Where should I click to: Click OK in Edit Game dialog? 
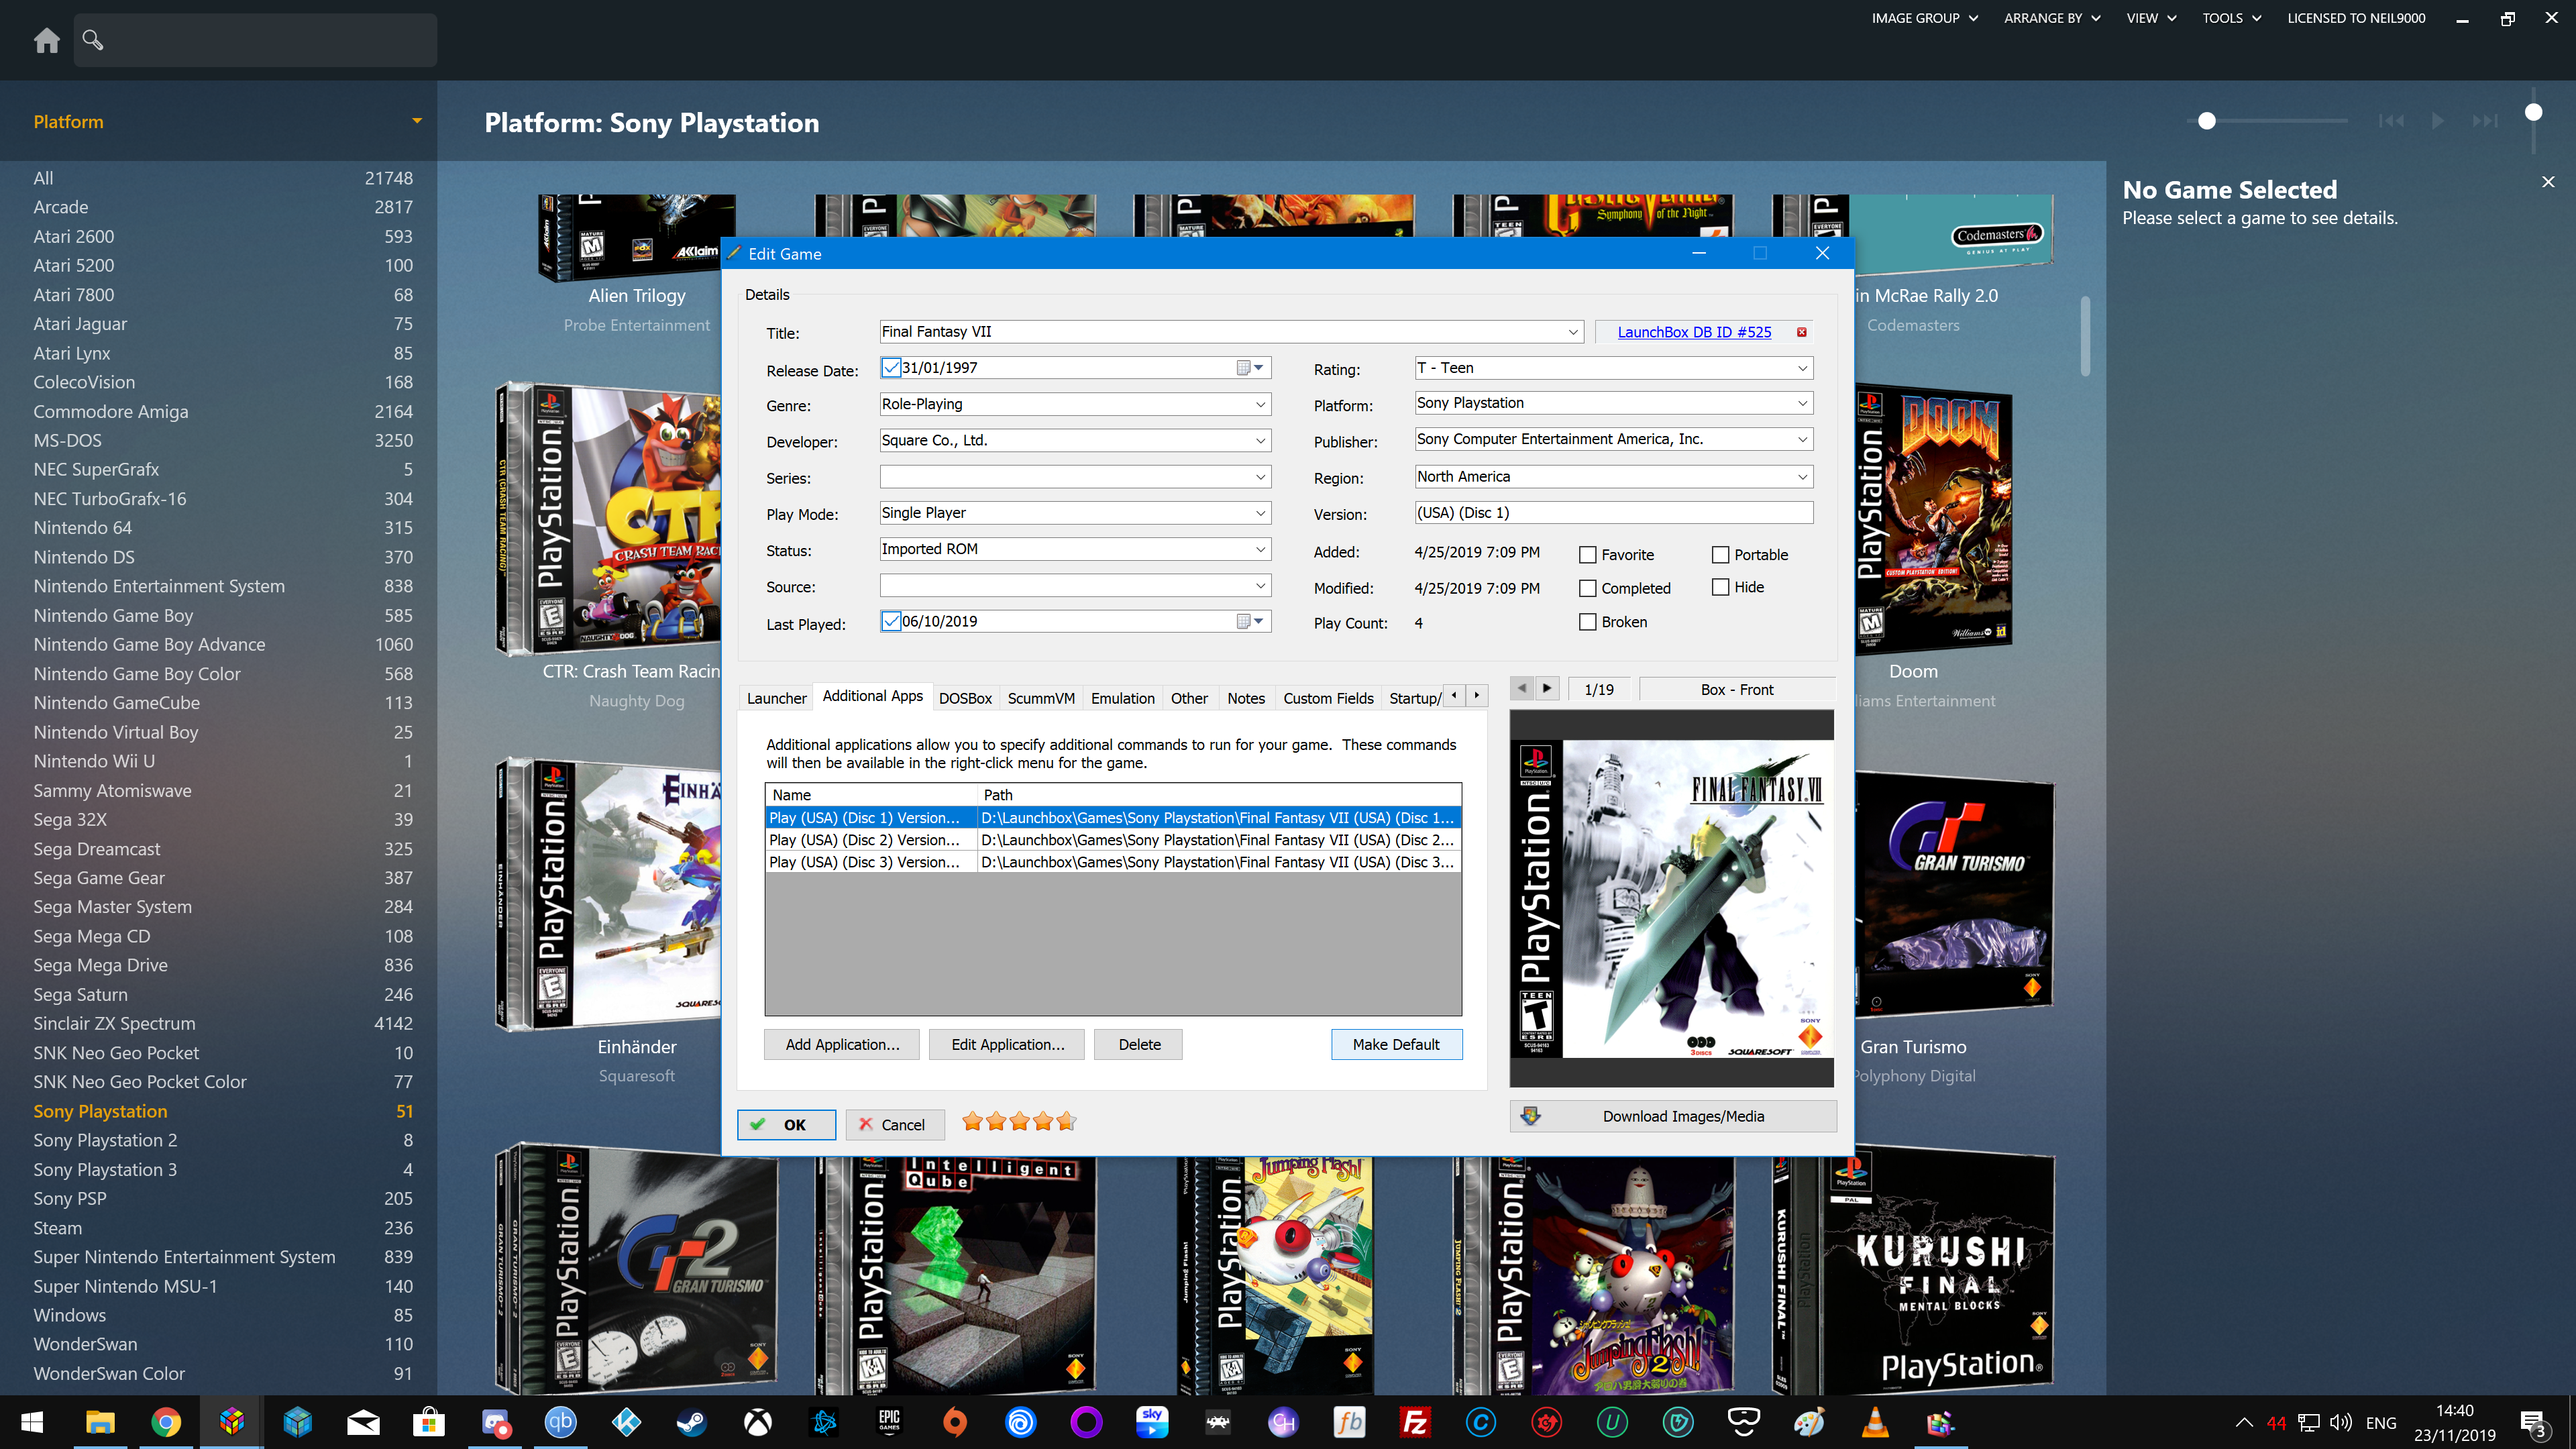(x=786, y=1124)
